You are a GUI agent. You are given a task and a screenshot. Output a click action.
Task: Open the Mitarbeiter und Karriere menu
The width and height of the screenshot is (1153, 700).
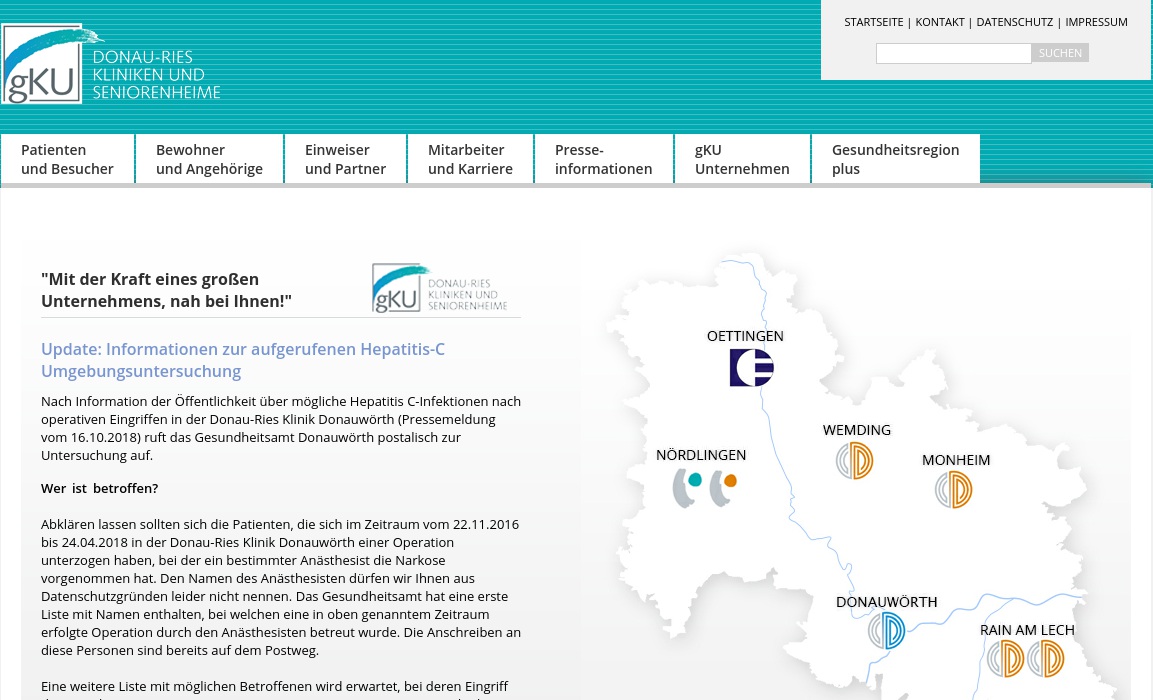(x=470, y=159)
